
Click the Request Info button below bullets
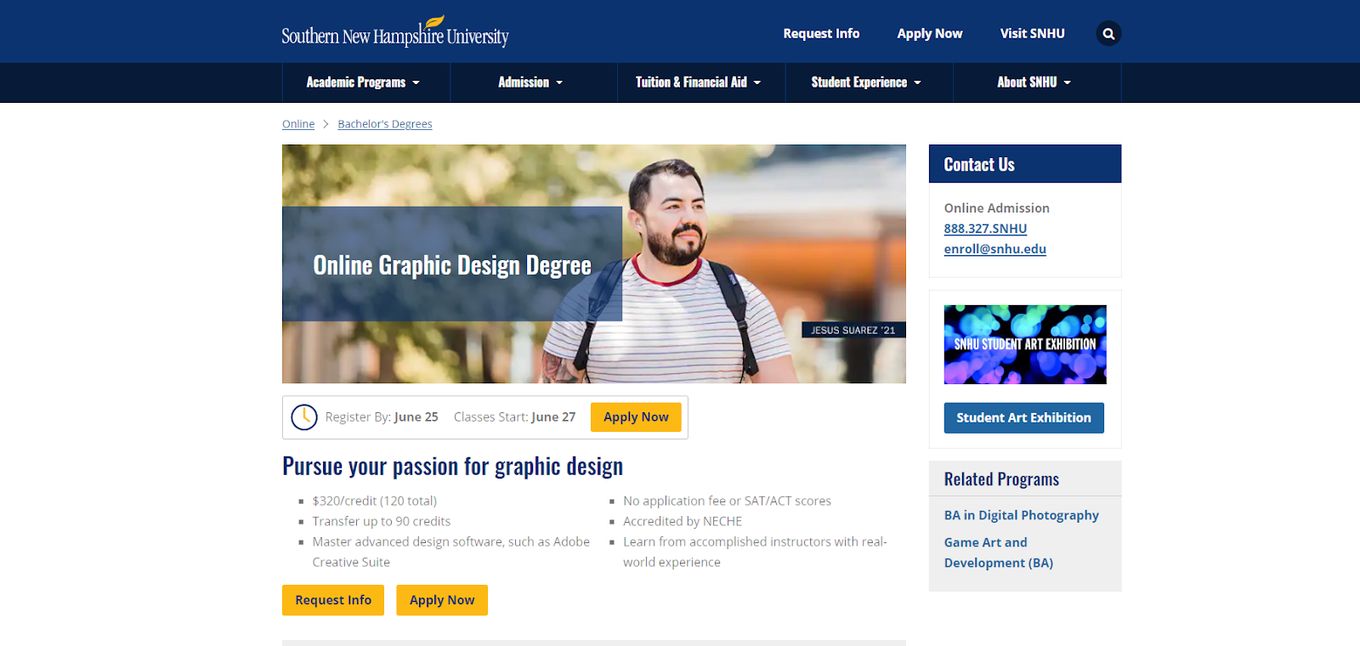pos(333,600)
